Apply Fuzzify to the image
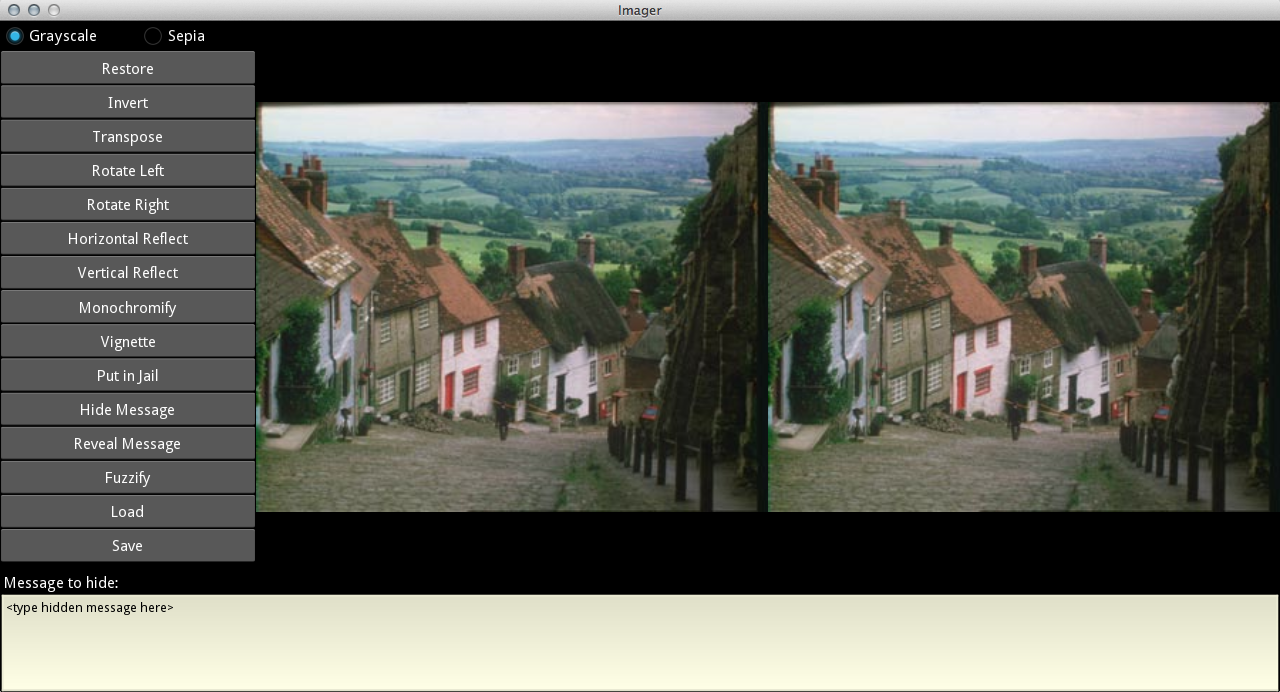Viewport: 1280px width, 692px height. [x=128, y=478]
